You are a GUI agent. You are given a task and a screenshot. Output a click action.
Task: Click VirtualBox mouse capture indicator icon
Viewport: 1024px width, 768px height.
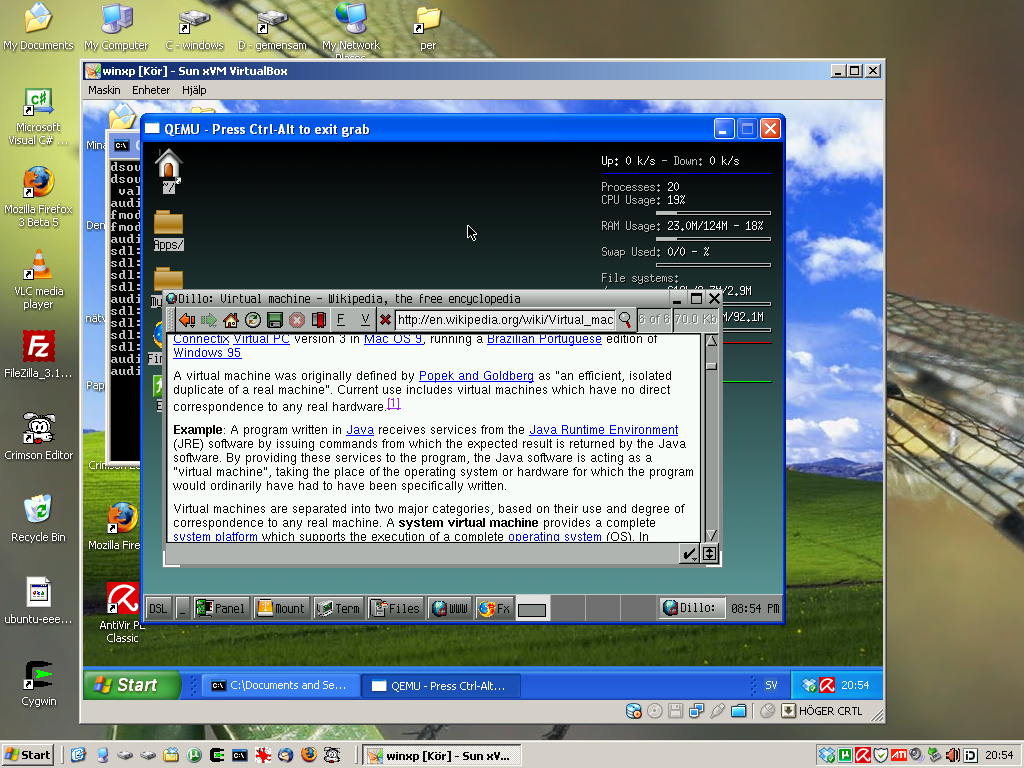coord(767,711)
